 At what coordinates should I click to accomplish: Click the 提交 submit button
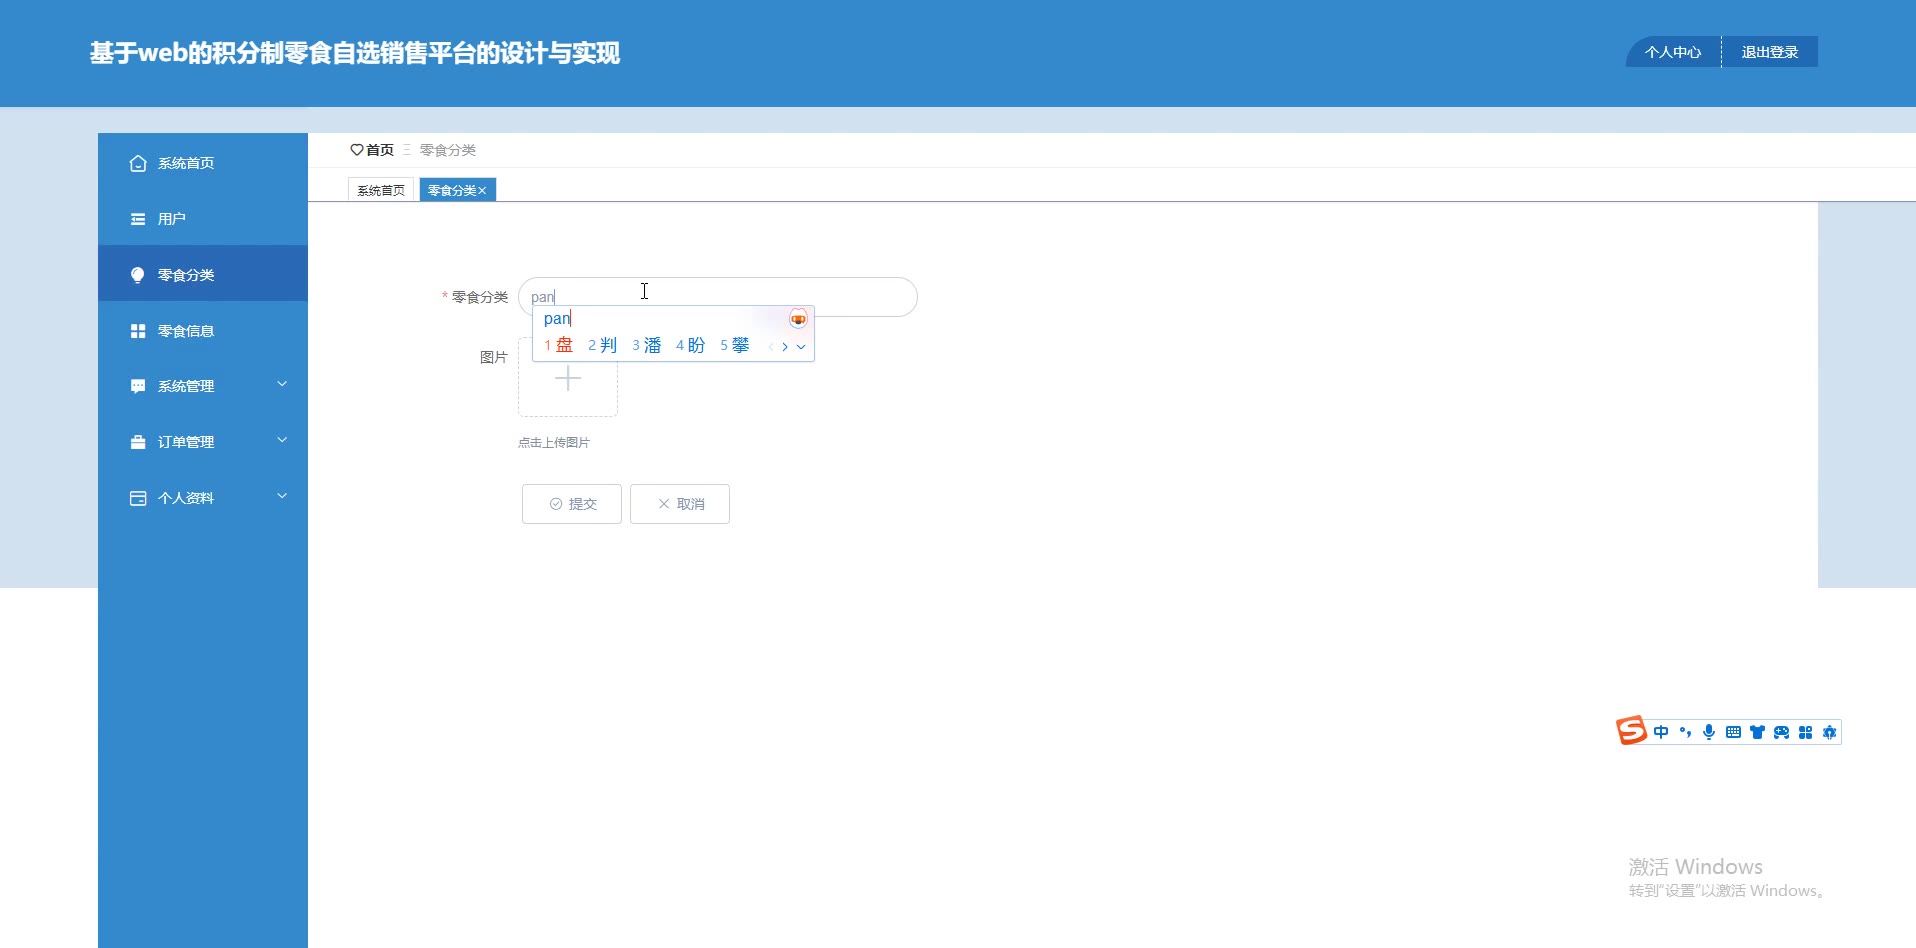572,504
